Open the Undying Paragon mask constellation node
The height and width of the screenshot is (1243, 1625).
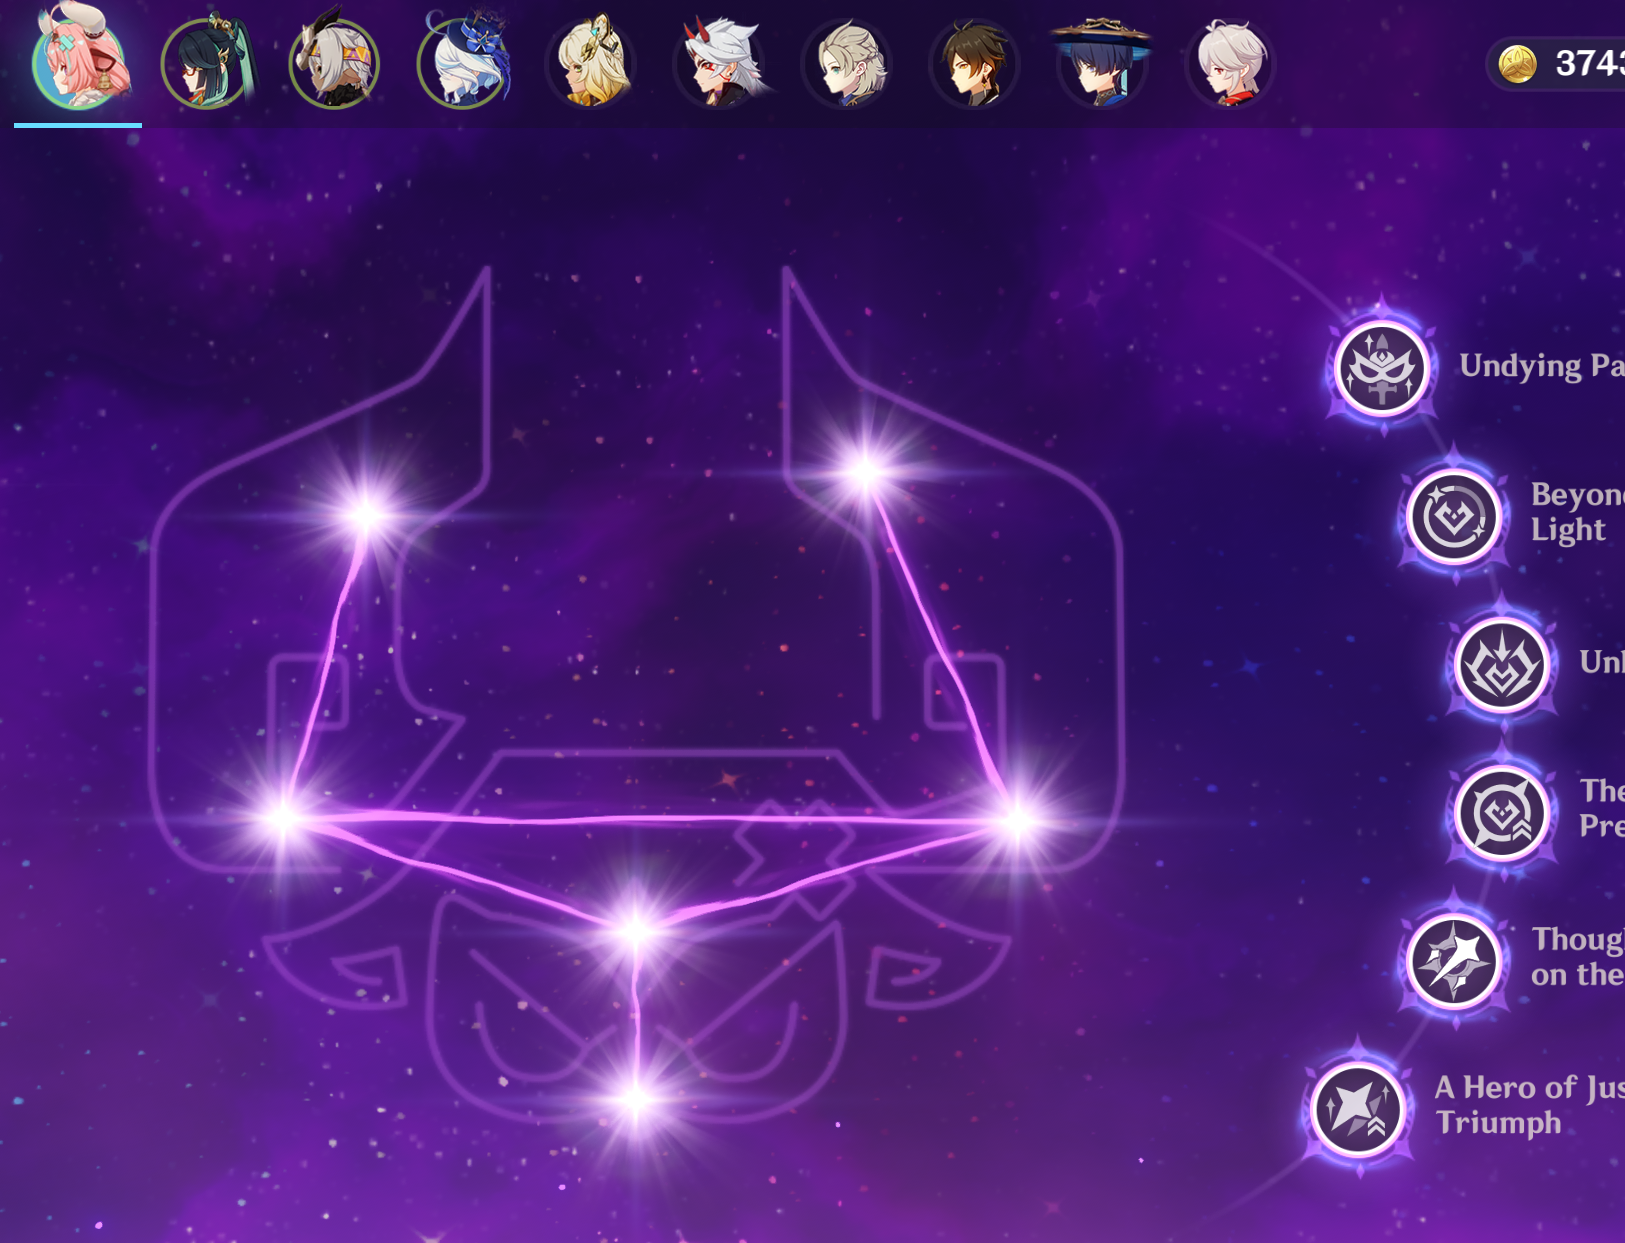tap(1382, 368)
